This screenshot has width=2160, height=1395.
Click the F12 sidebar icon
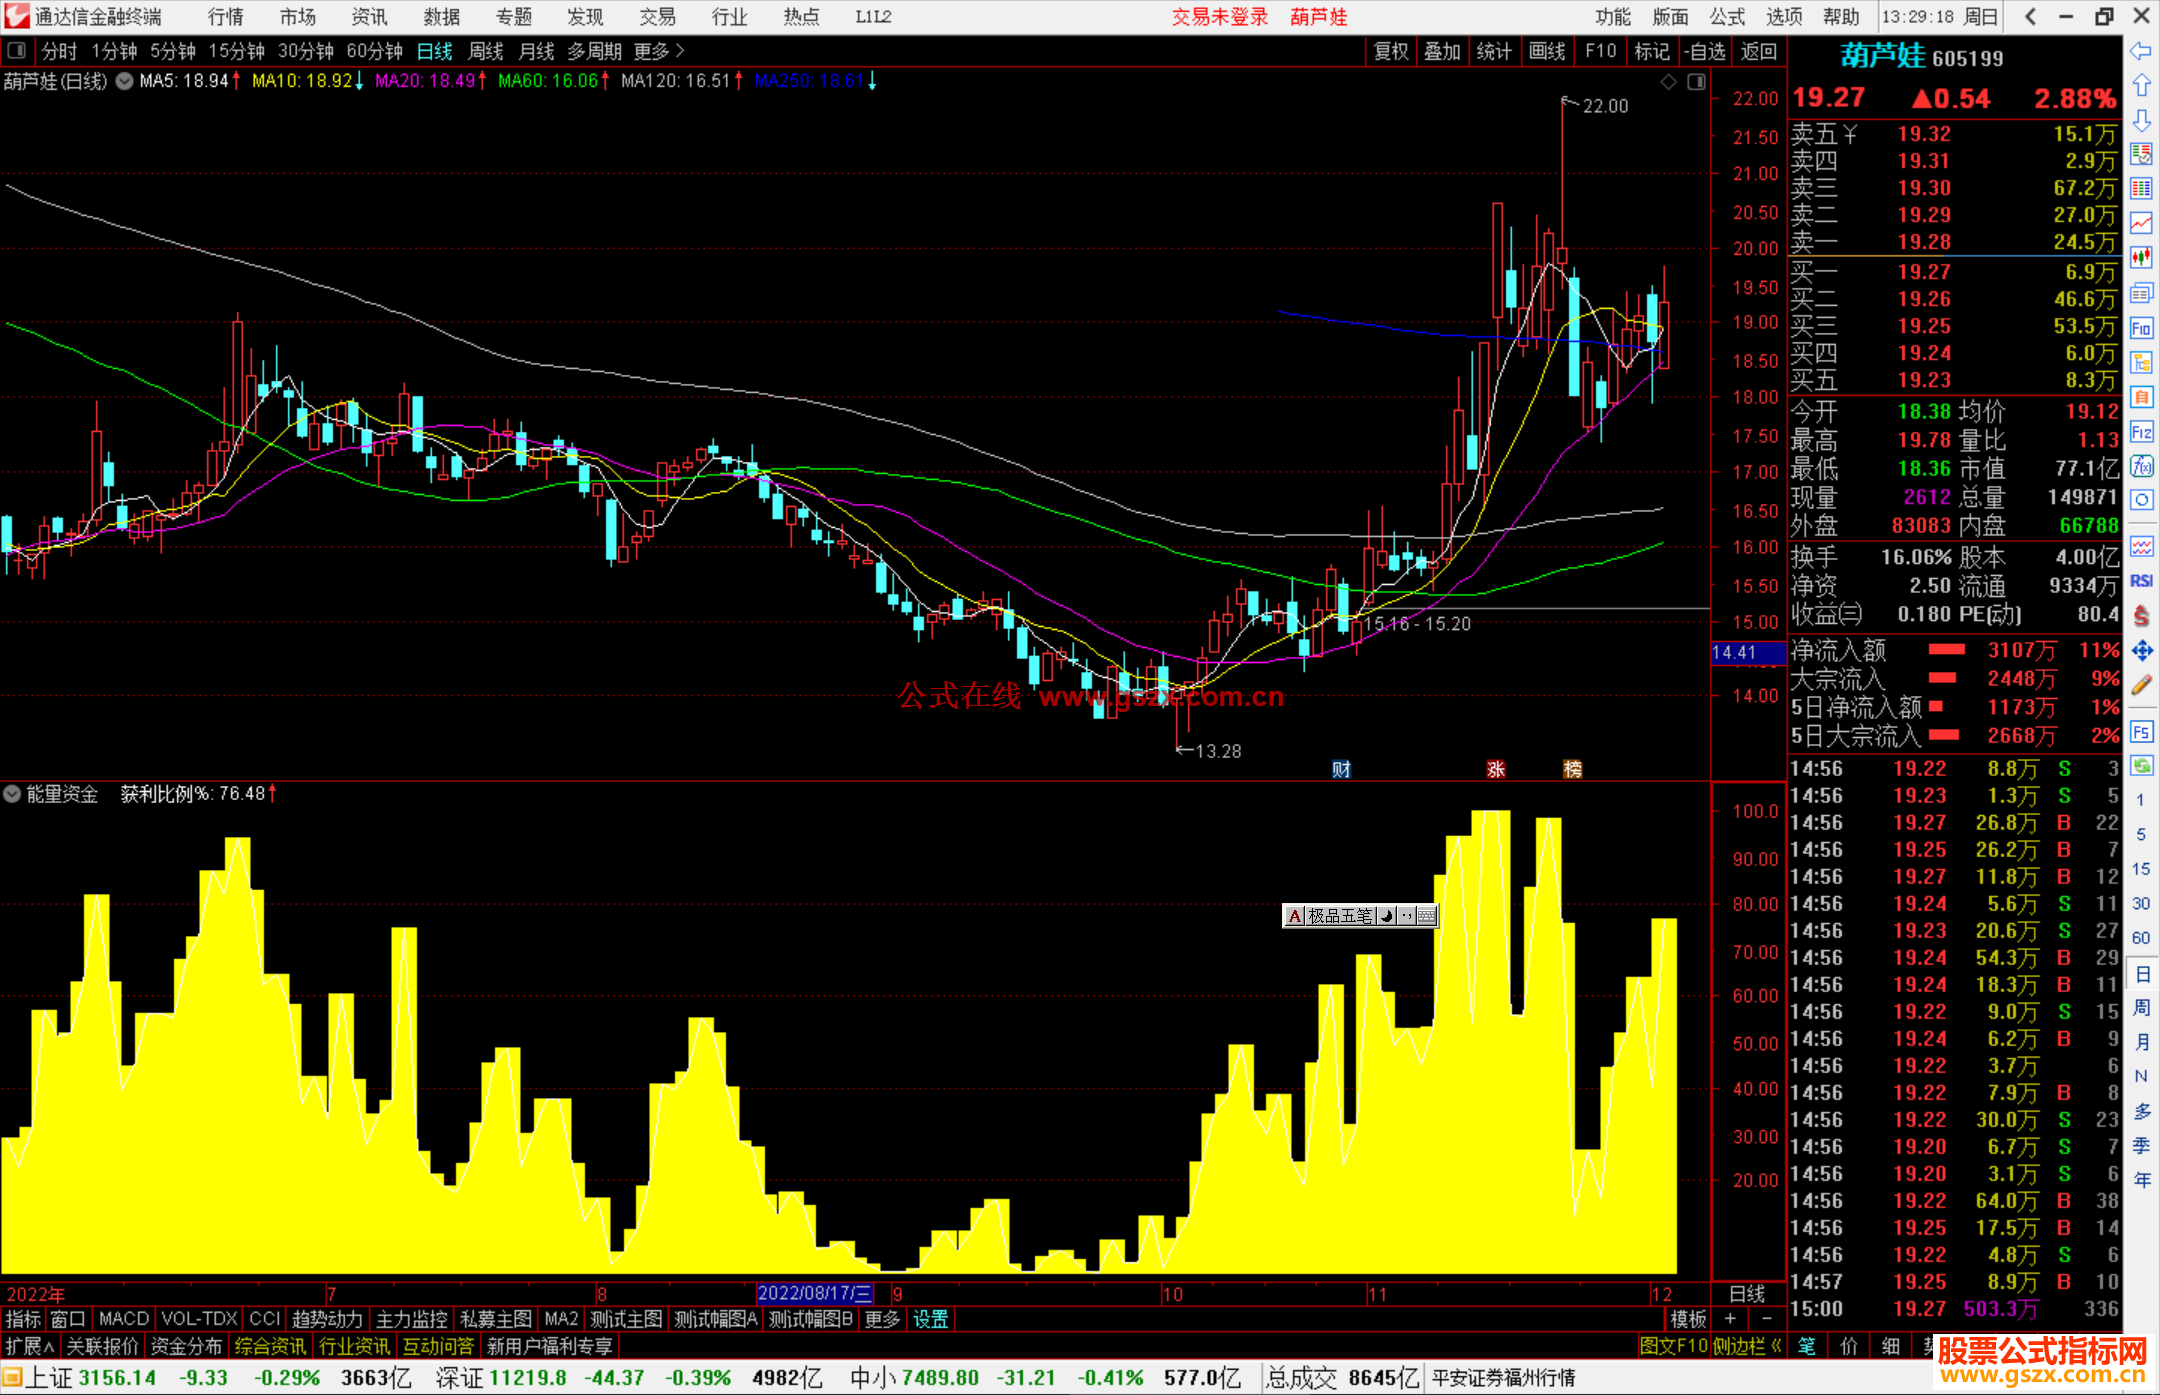(2141, 432)
